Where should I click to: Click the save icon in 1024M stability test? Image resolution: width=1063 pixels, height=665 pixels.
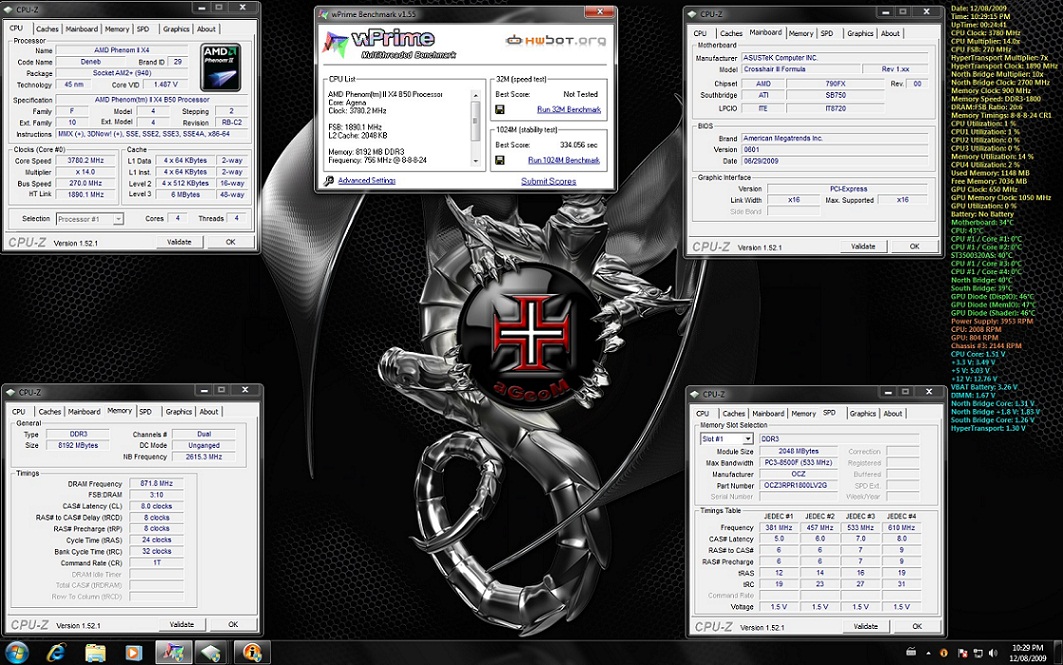pyautogui.click(x=500, y=160)
